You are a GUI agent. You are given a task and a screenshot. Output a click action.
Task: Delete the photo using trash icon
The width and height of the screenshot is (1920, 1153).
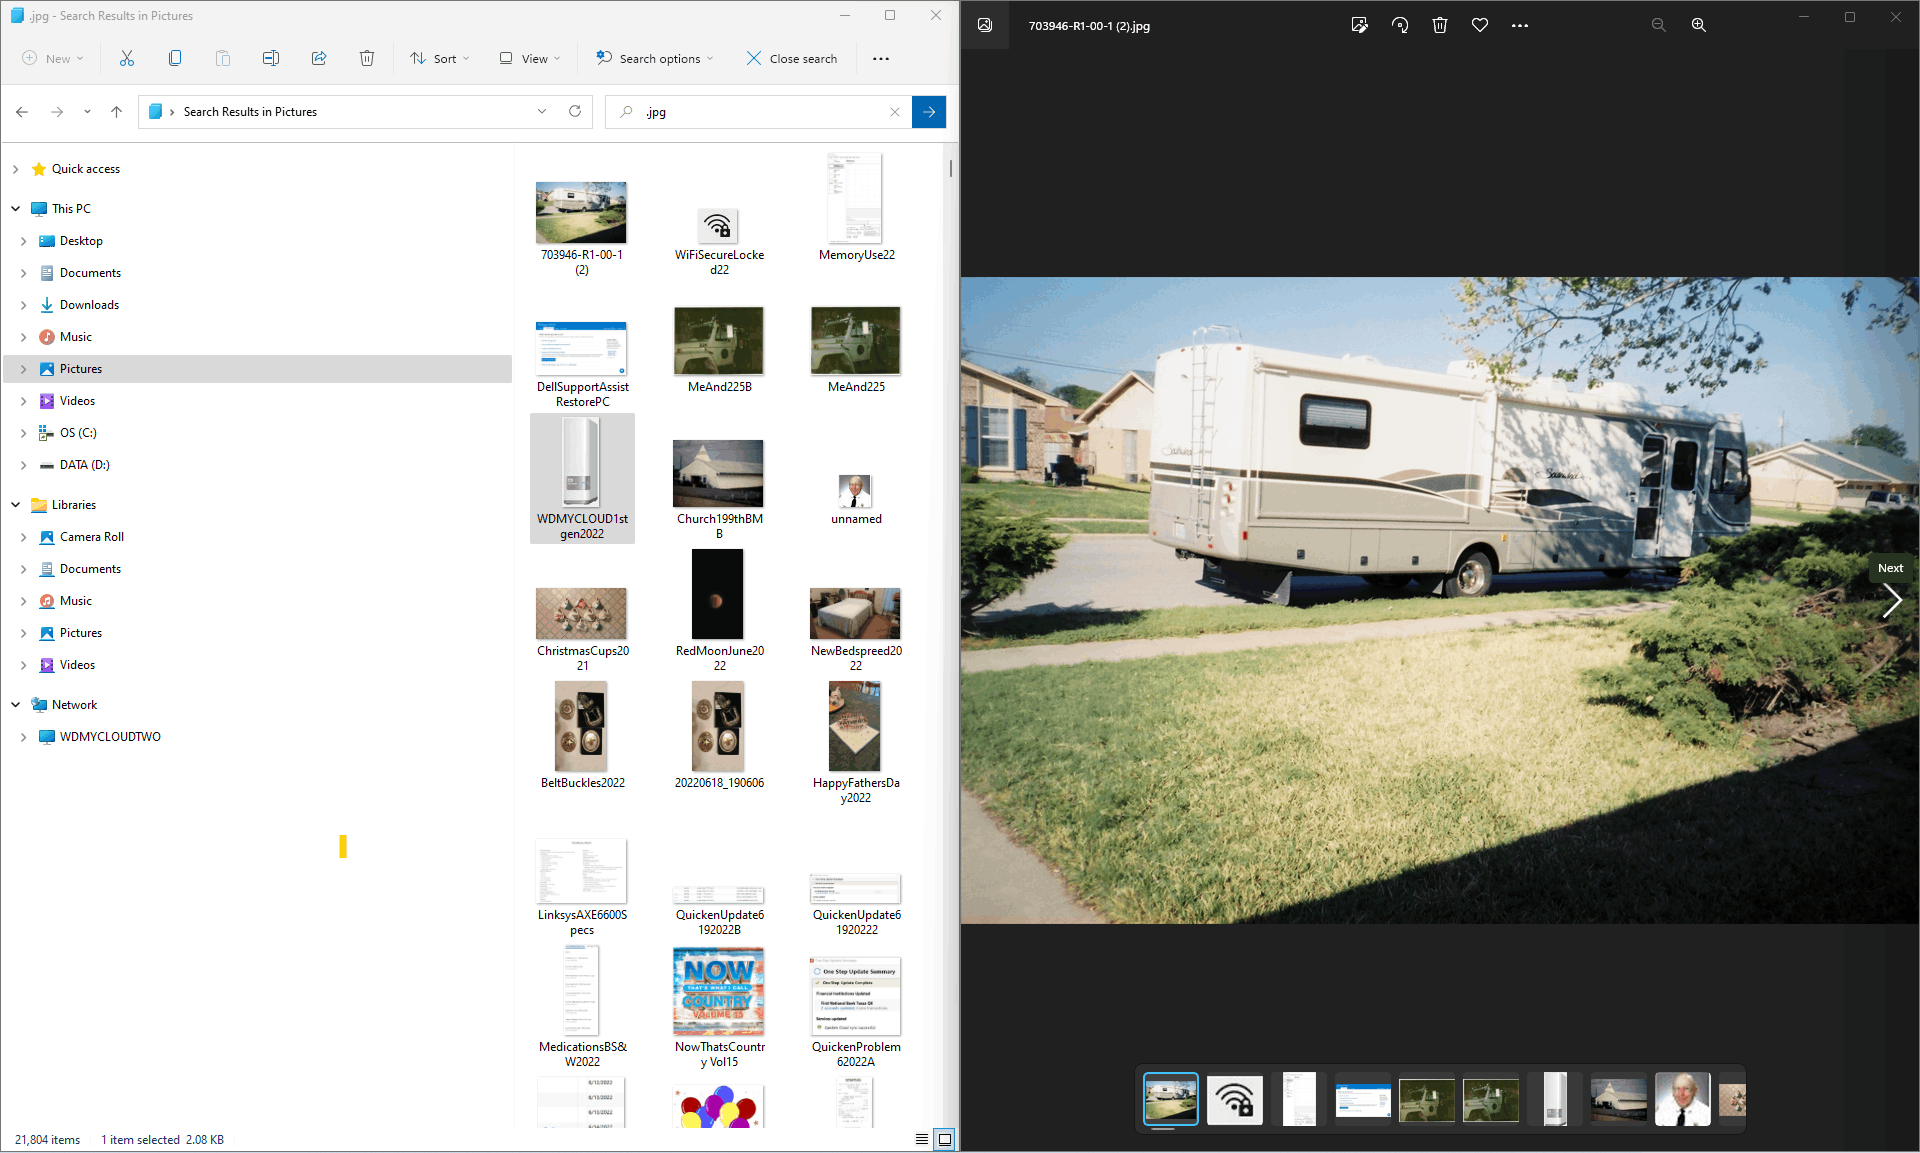click(x=1440, y=26)
